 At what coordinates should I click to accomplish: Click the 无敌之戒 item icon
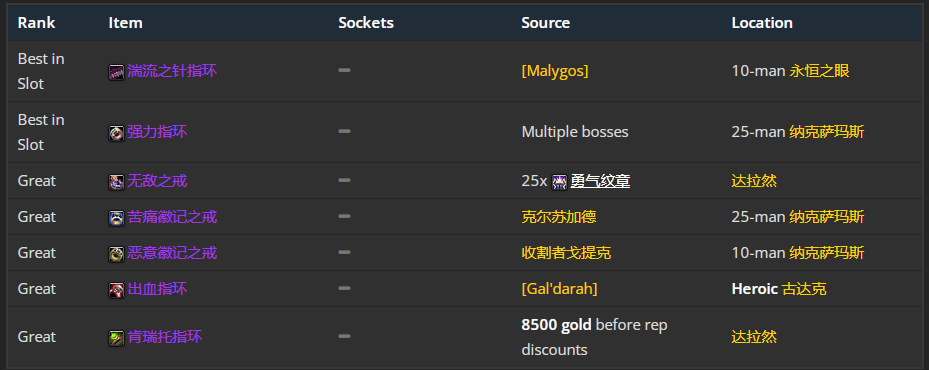pyautogui.click(x=116, y=181)
